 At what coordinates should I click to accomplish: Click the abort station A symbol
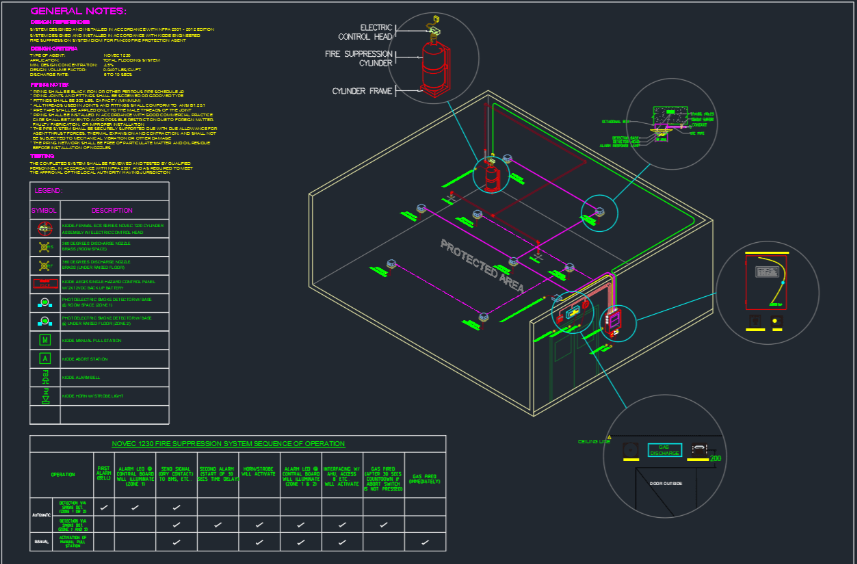(45, 359)
